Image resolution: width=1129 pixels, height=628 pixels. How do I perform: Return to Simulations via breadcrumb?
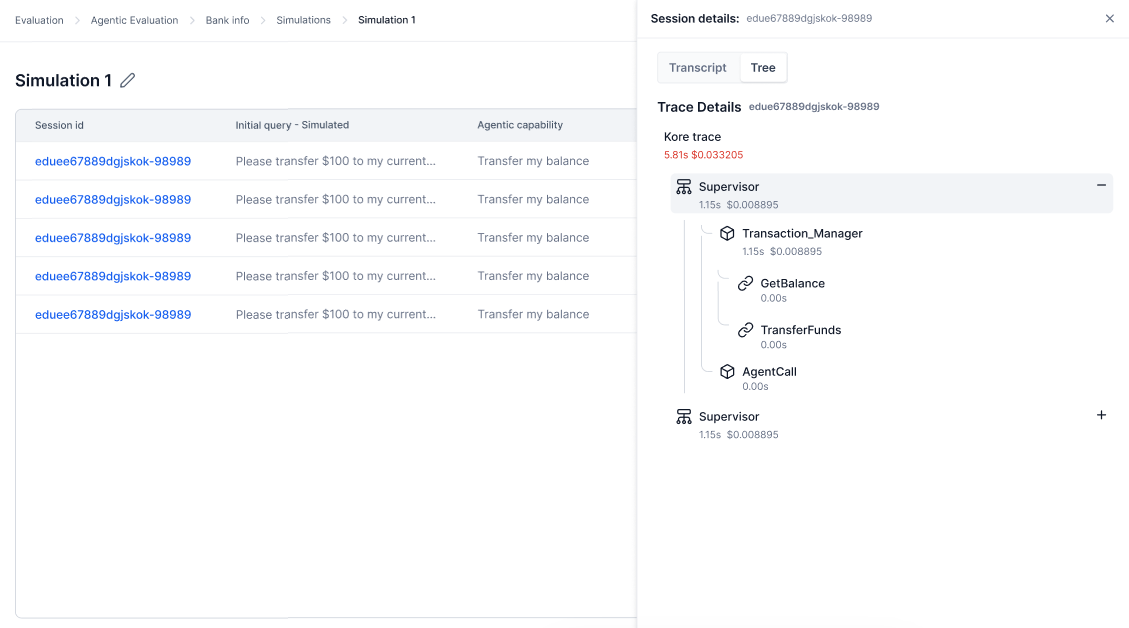coord(303,20)
